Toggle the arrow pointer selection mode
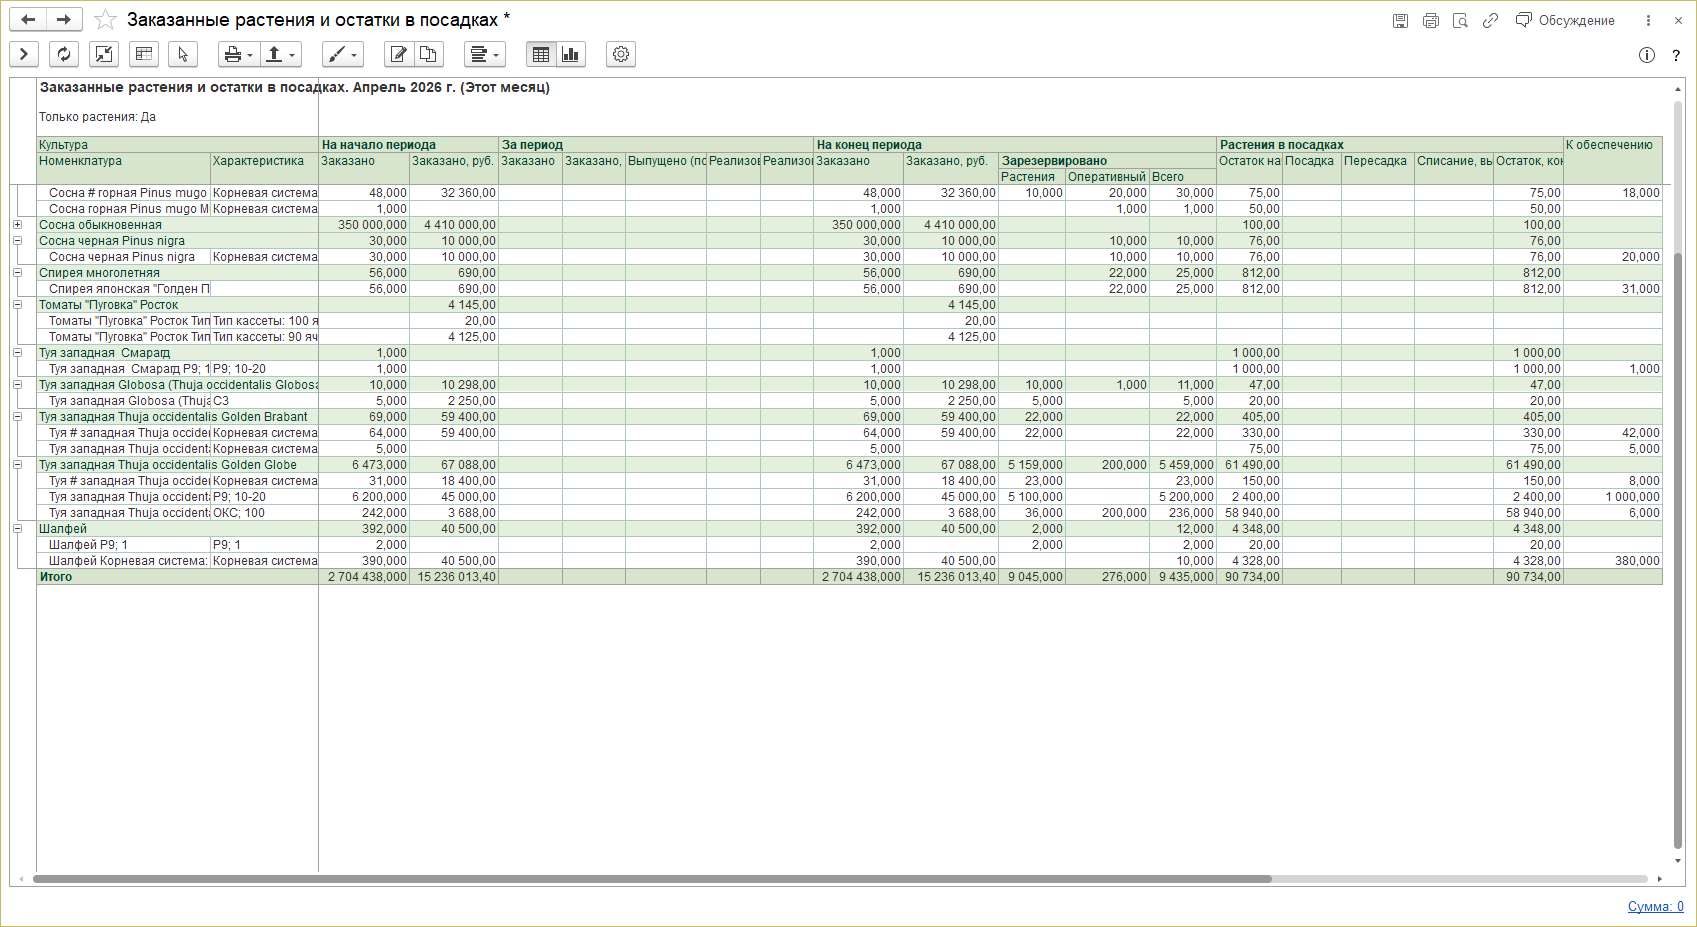The height and width of the screenshot is (927, 1697). point(183,54)
